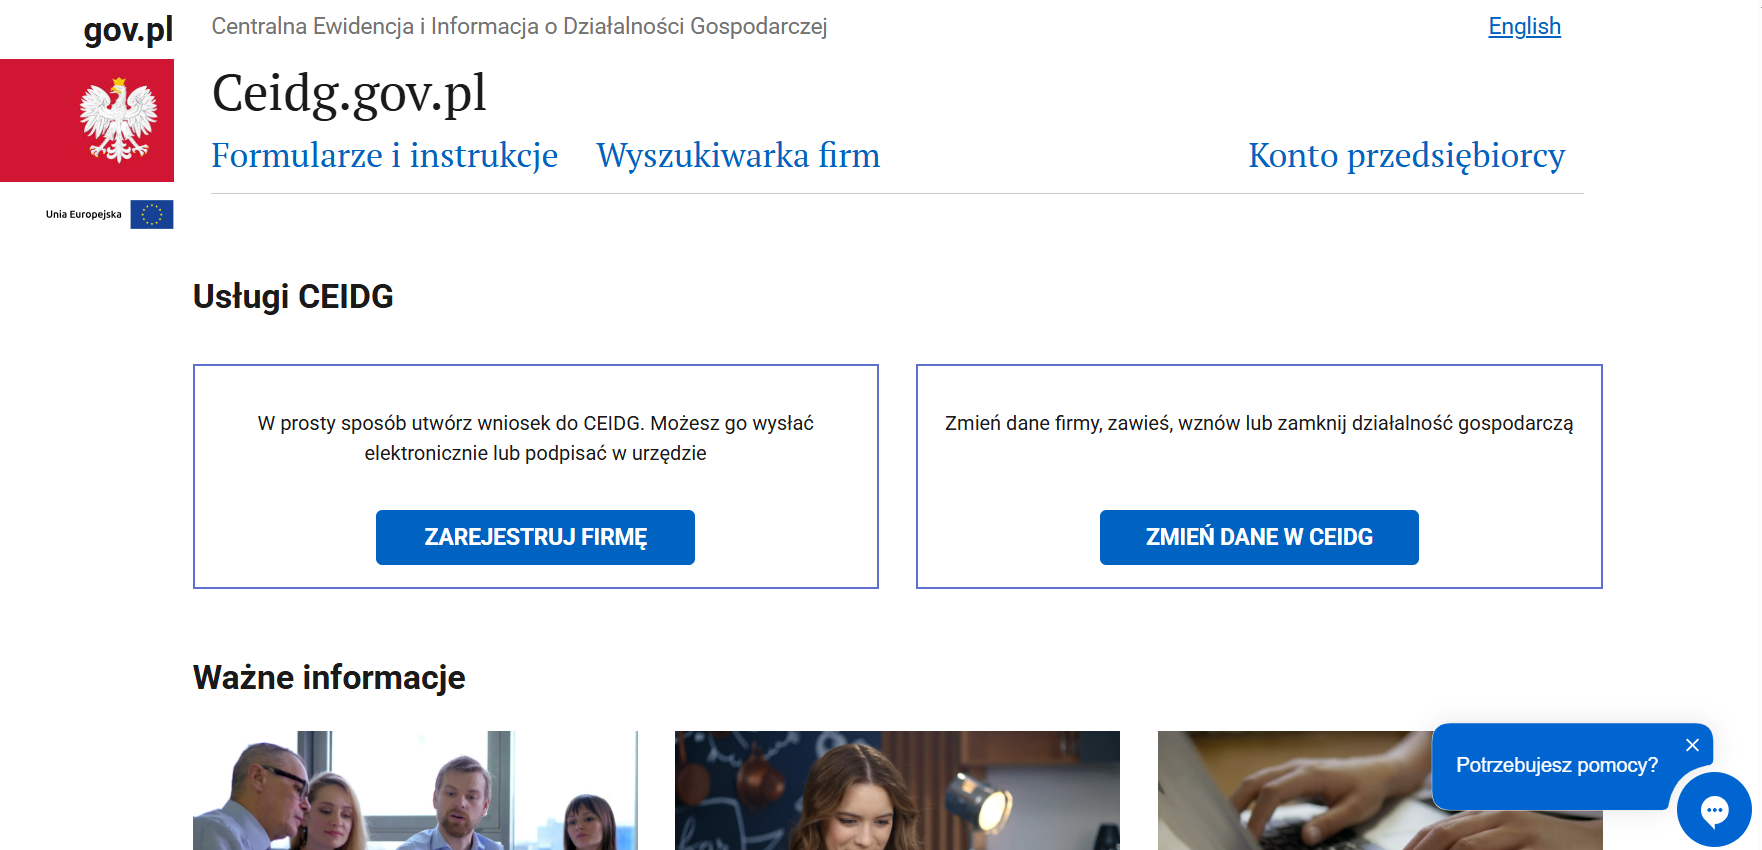Select the Ważne informacje heading
The height and width of the screenshot is (850, 1762).
click(329, 678)
